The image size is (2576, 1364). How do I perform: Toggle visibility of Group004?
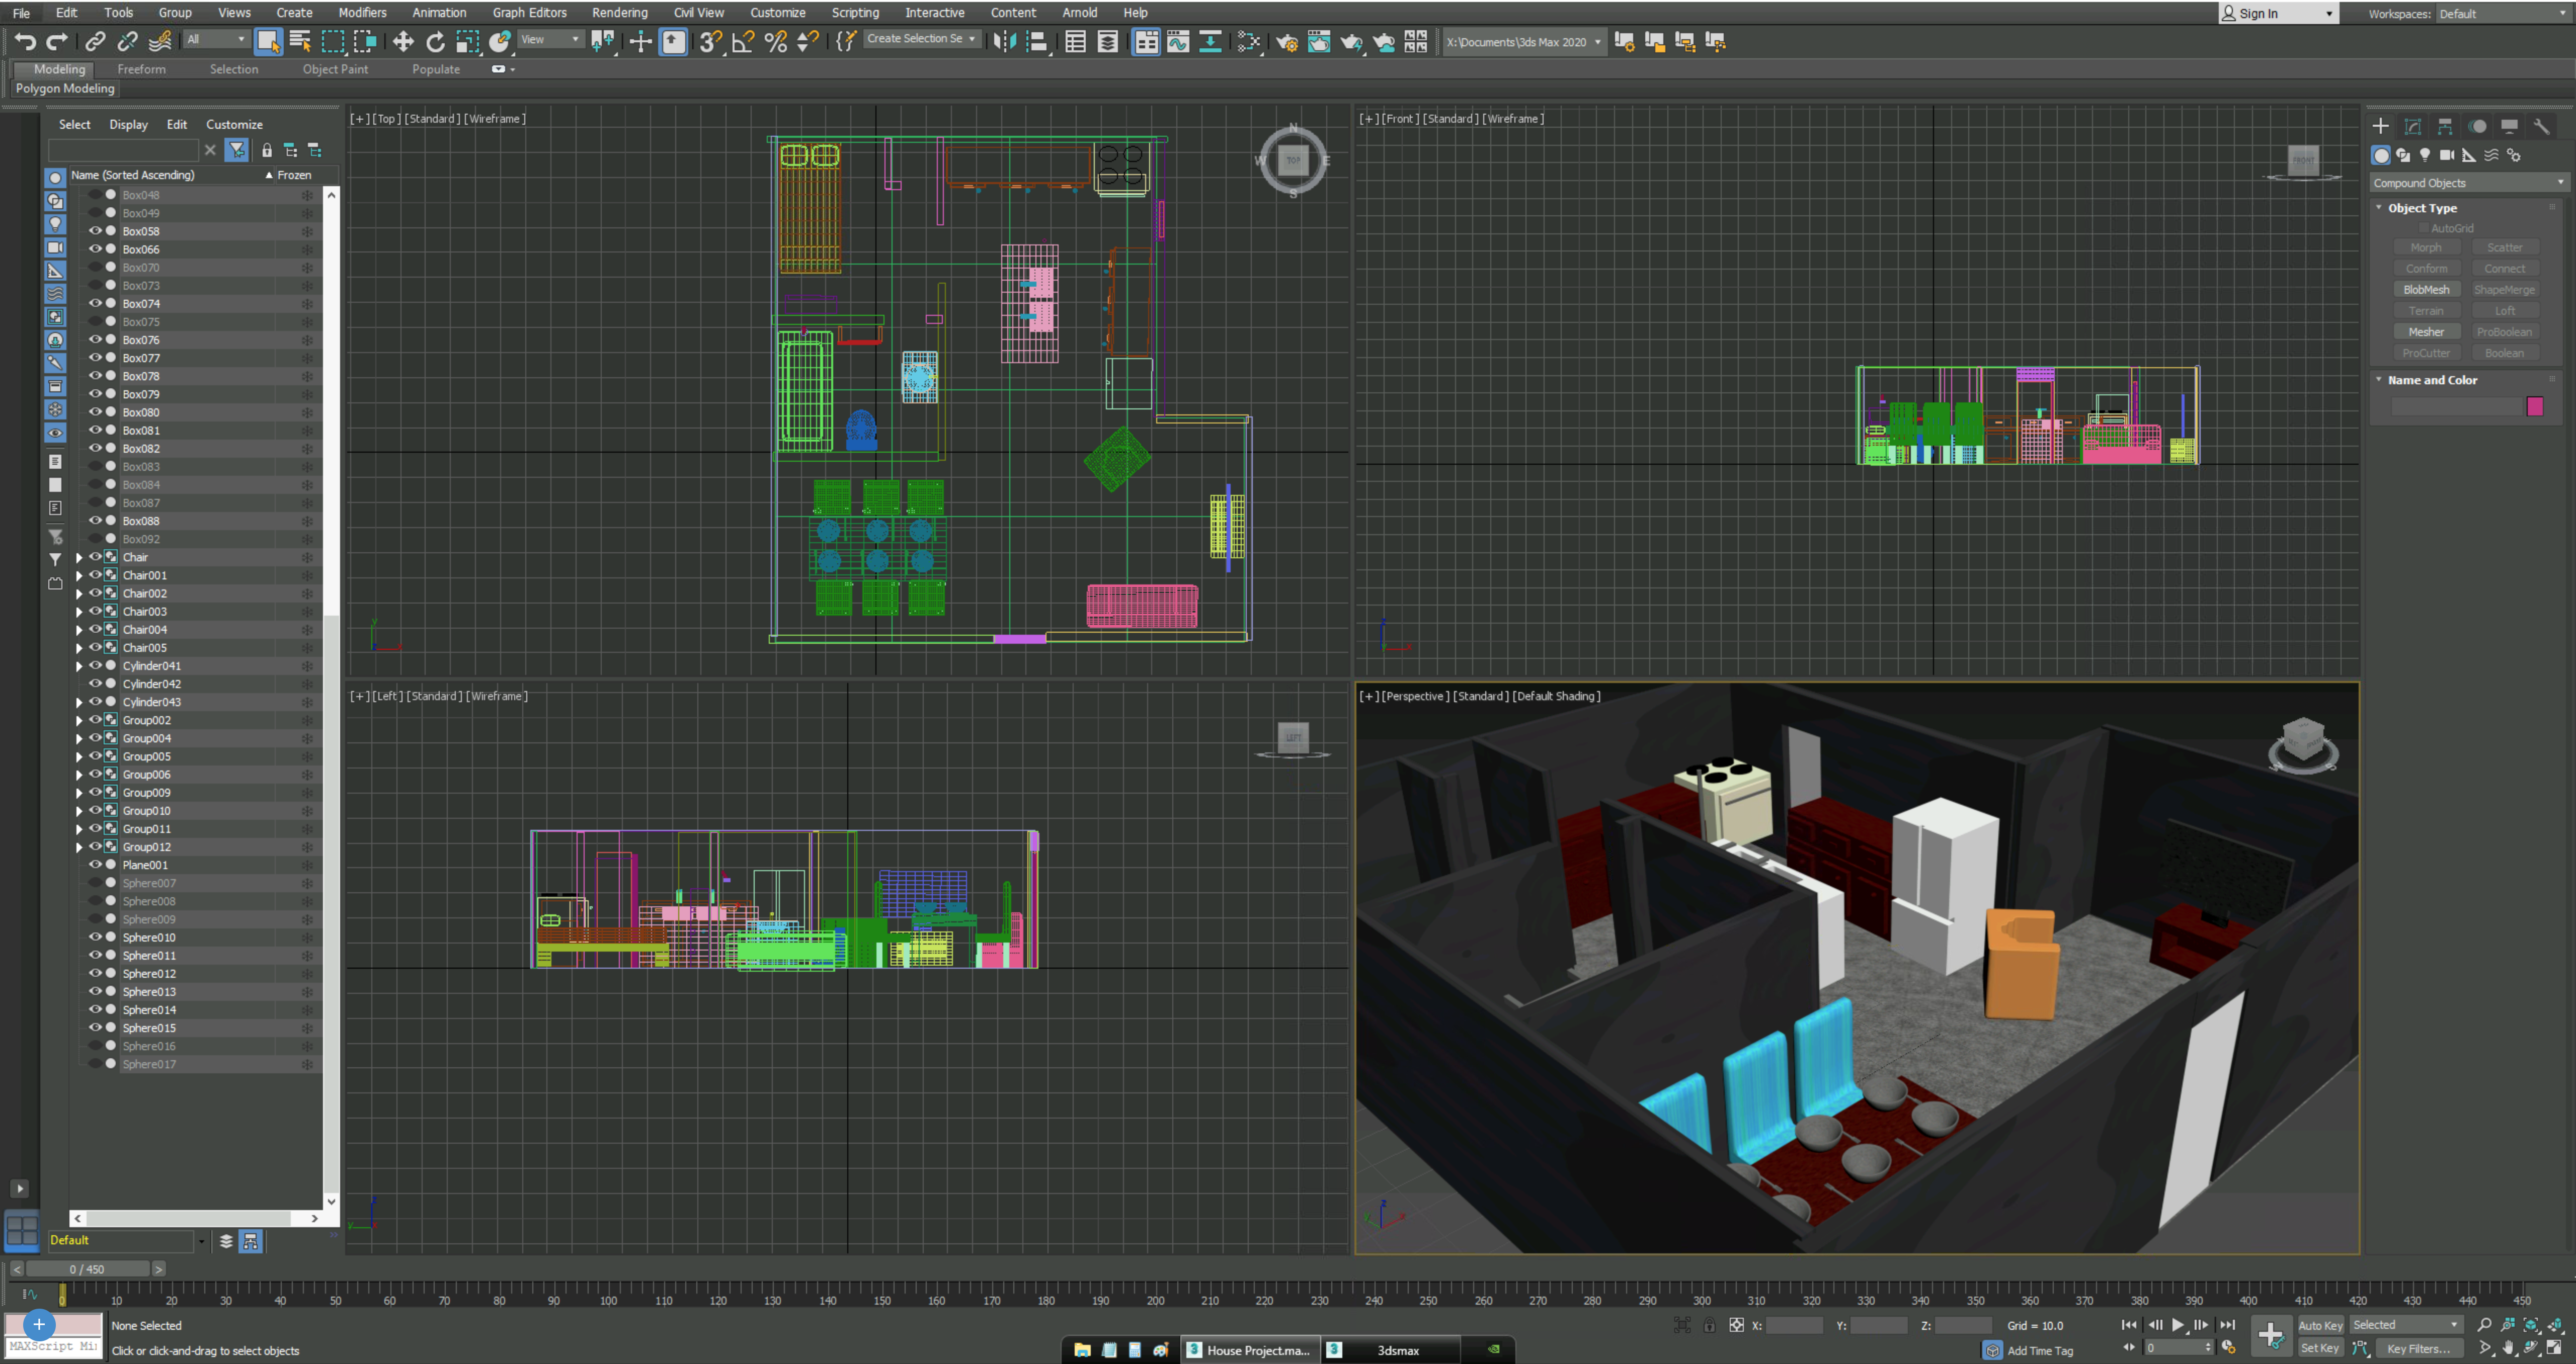pos(96,738)
